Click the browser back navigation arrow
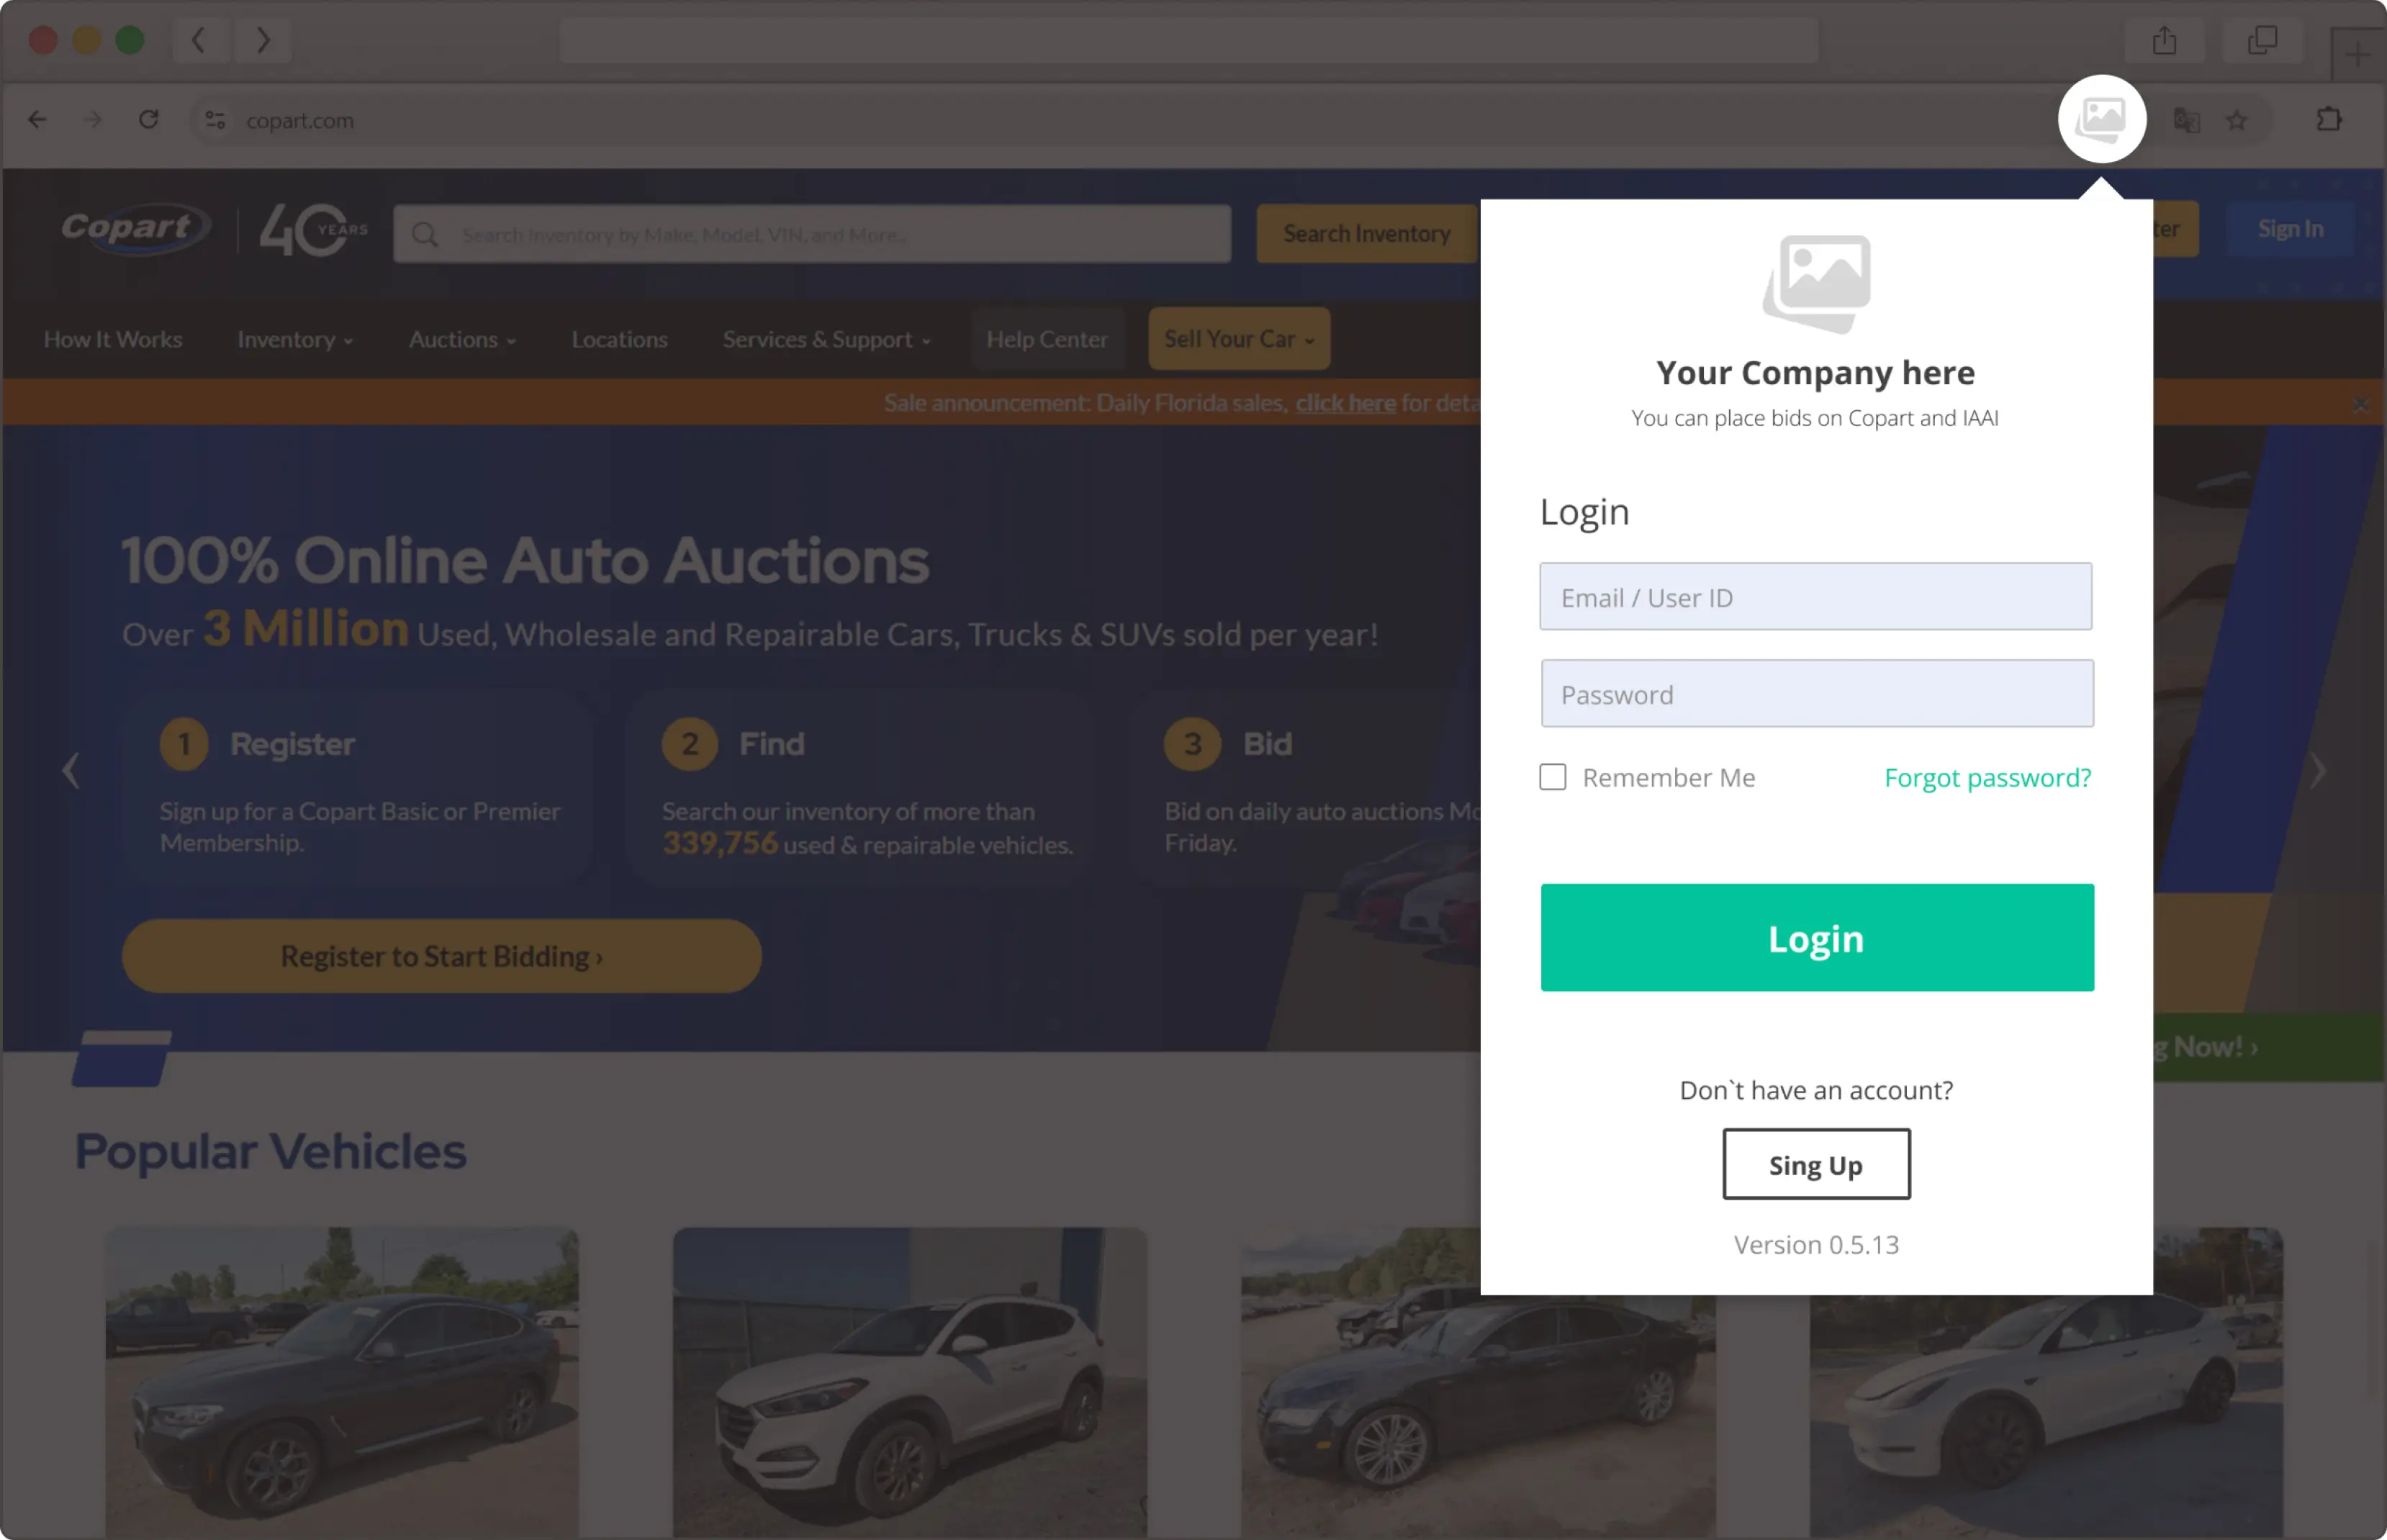2387x1540 pixels. 38,118
